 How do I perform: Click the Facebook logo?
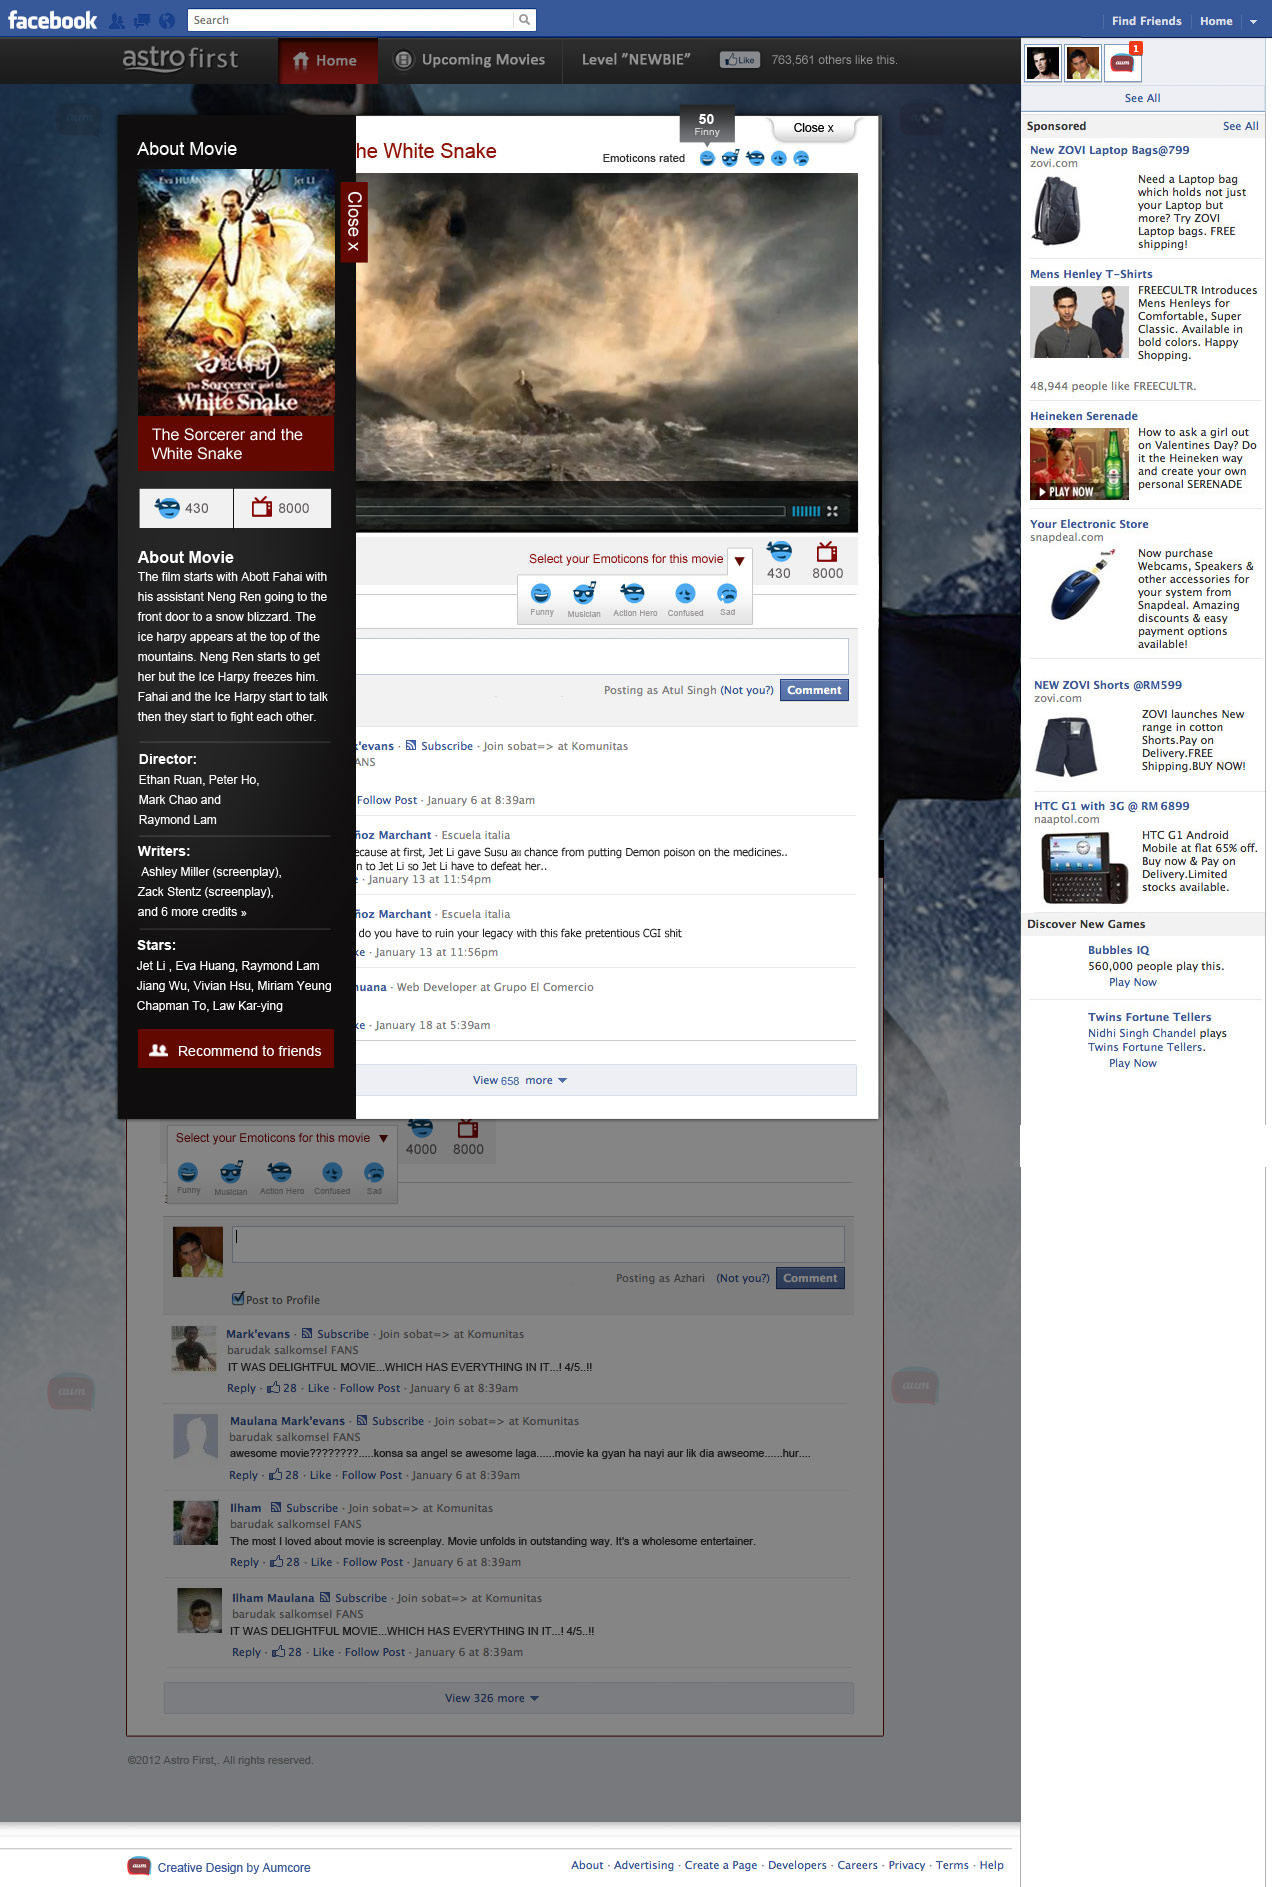click(x=53, y=20)
